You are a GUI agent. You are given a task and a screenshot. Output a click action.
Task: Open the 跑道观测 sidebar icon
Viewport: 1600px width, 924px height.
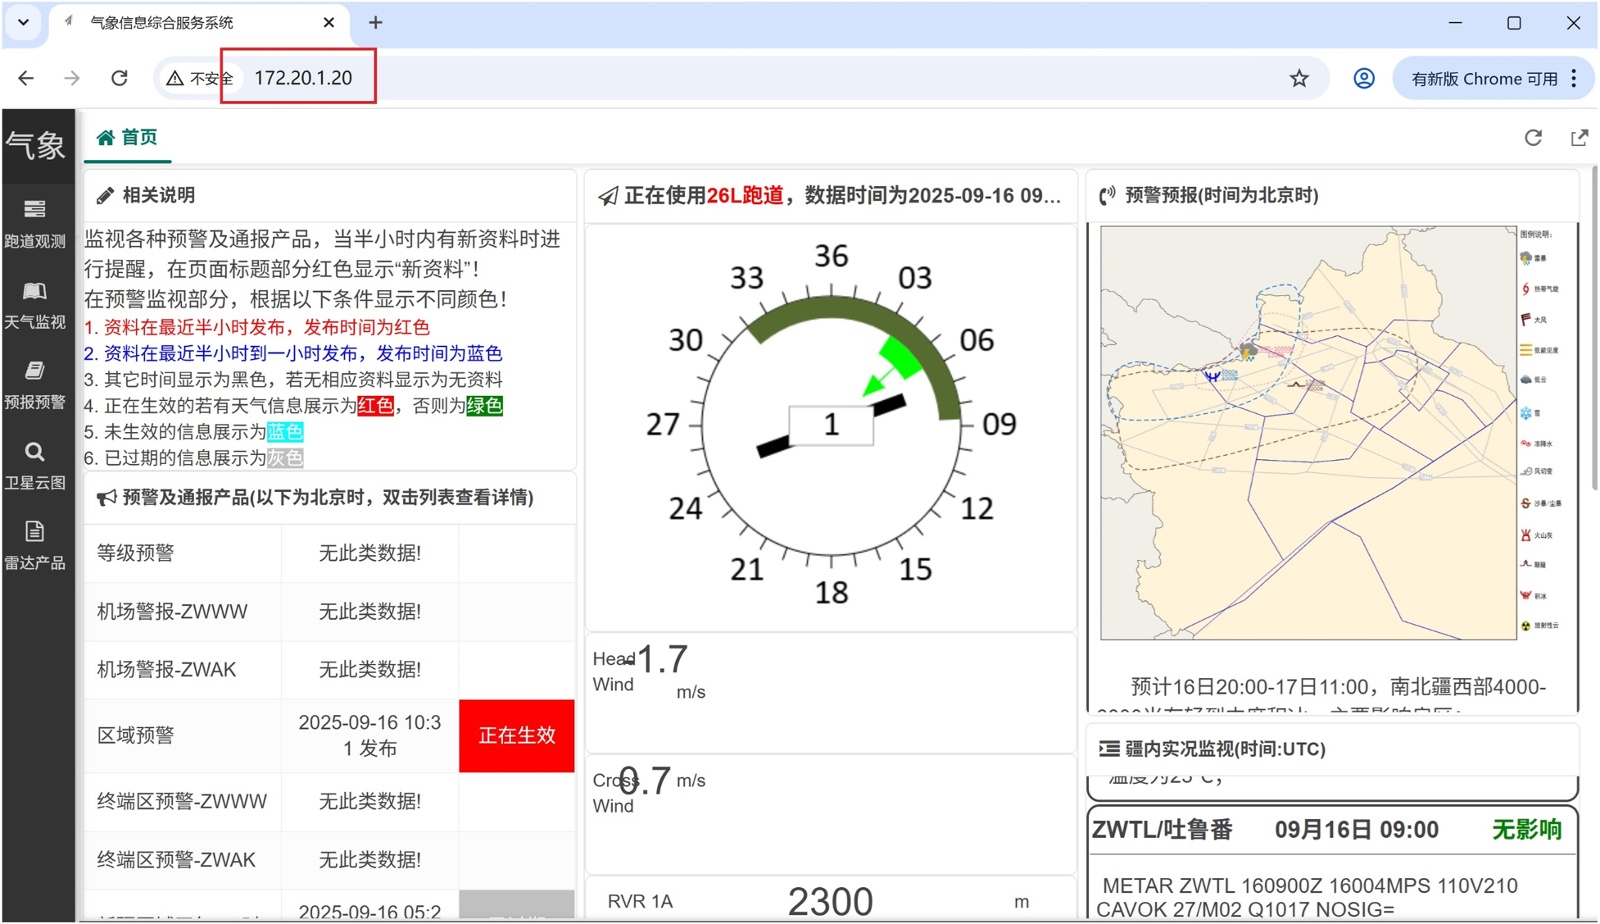(x=35, y=209)
